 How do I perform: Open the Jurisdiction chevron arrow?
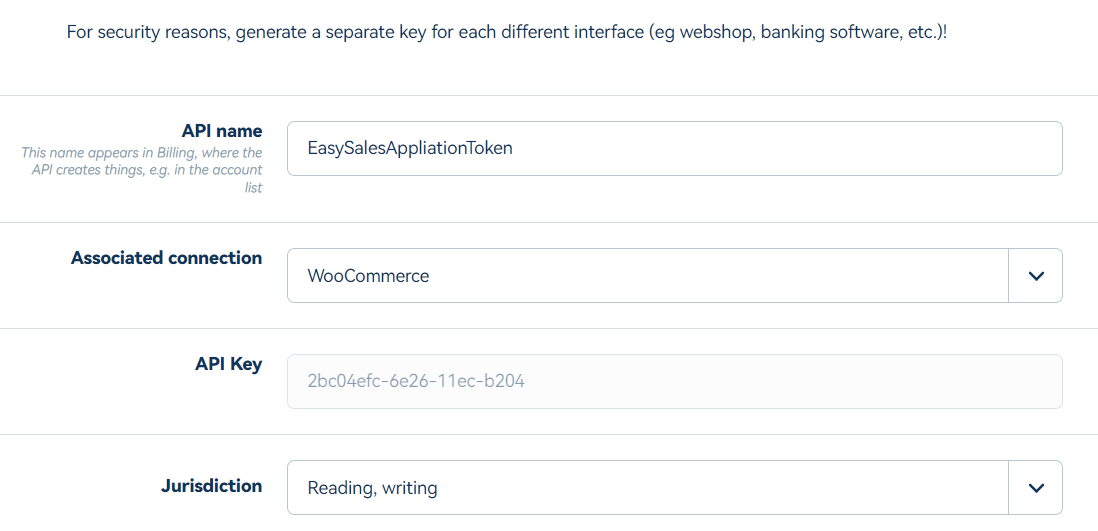[x=1036, y=488]
